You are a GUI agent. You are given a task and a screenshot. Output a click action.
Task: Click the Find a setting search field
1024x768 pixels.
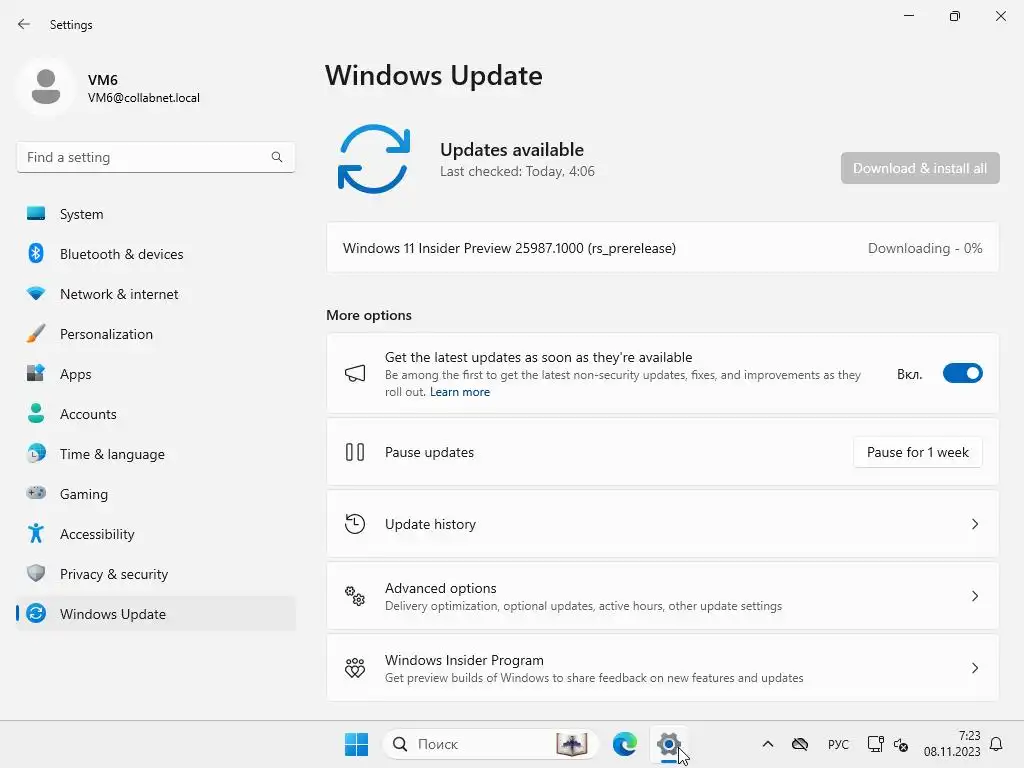[155, 157]
